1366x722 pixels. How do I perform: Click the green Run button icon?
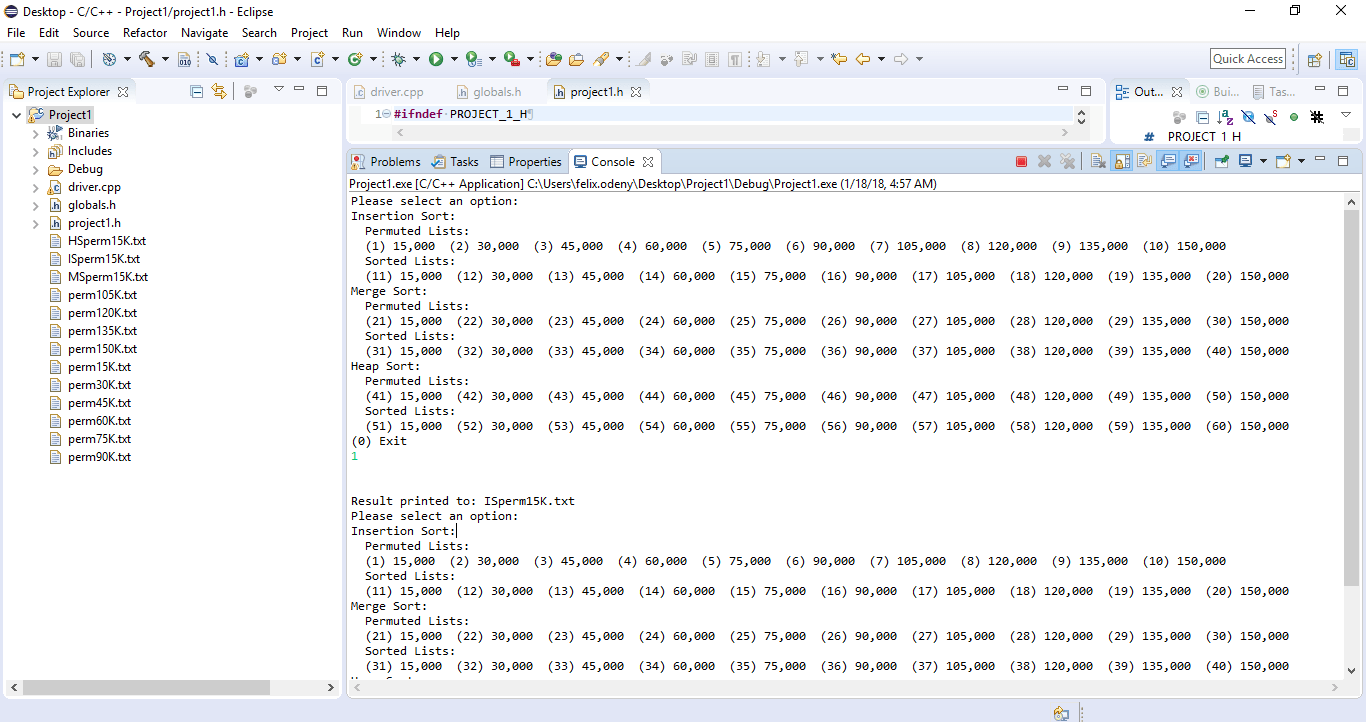pos(436,59)
